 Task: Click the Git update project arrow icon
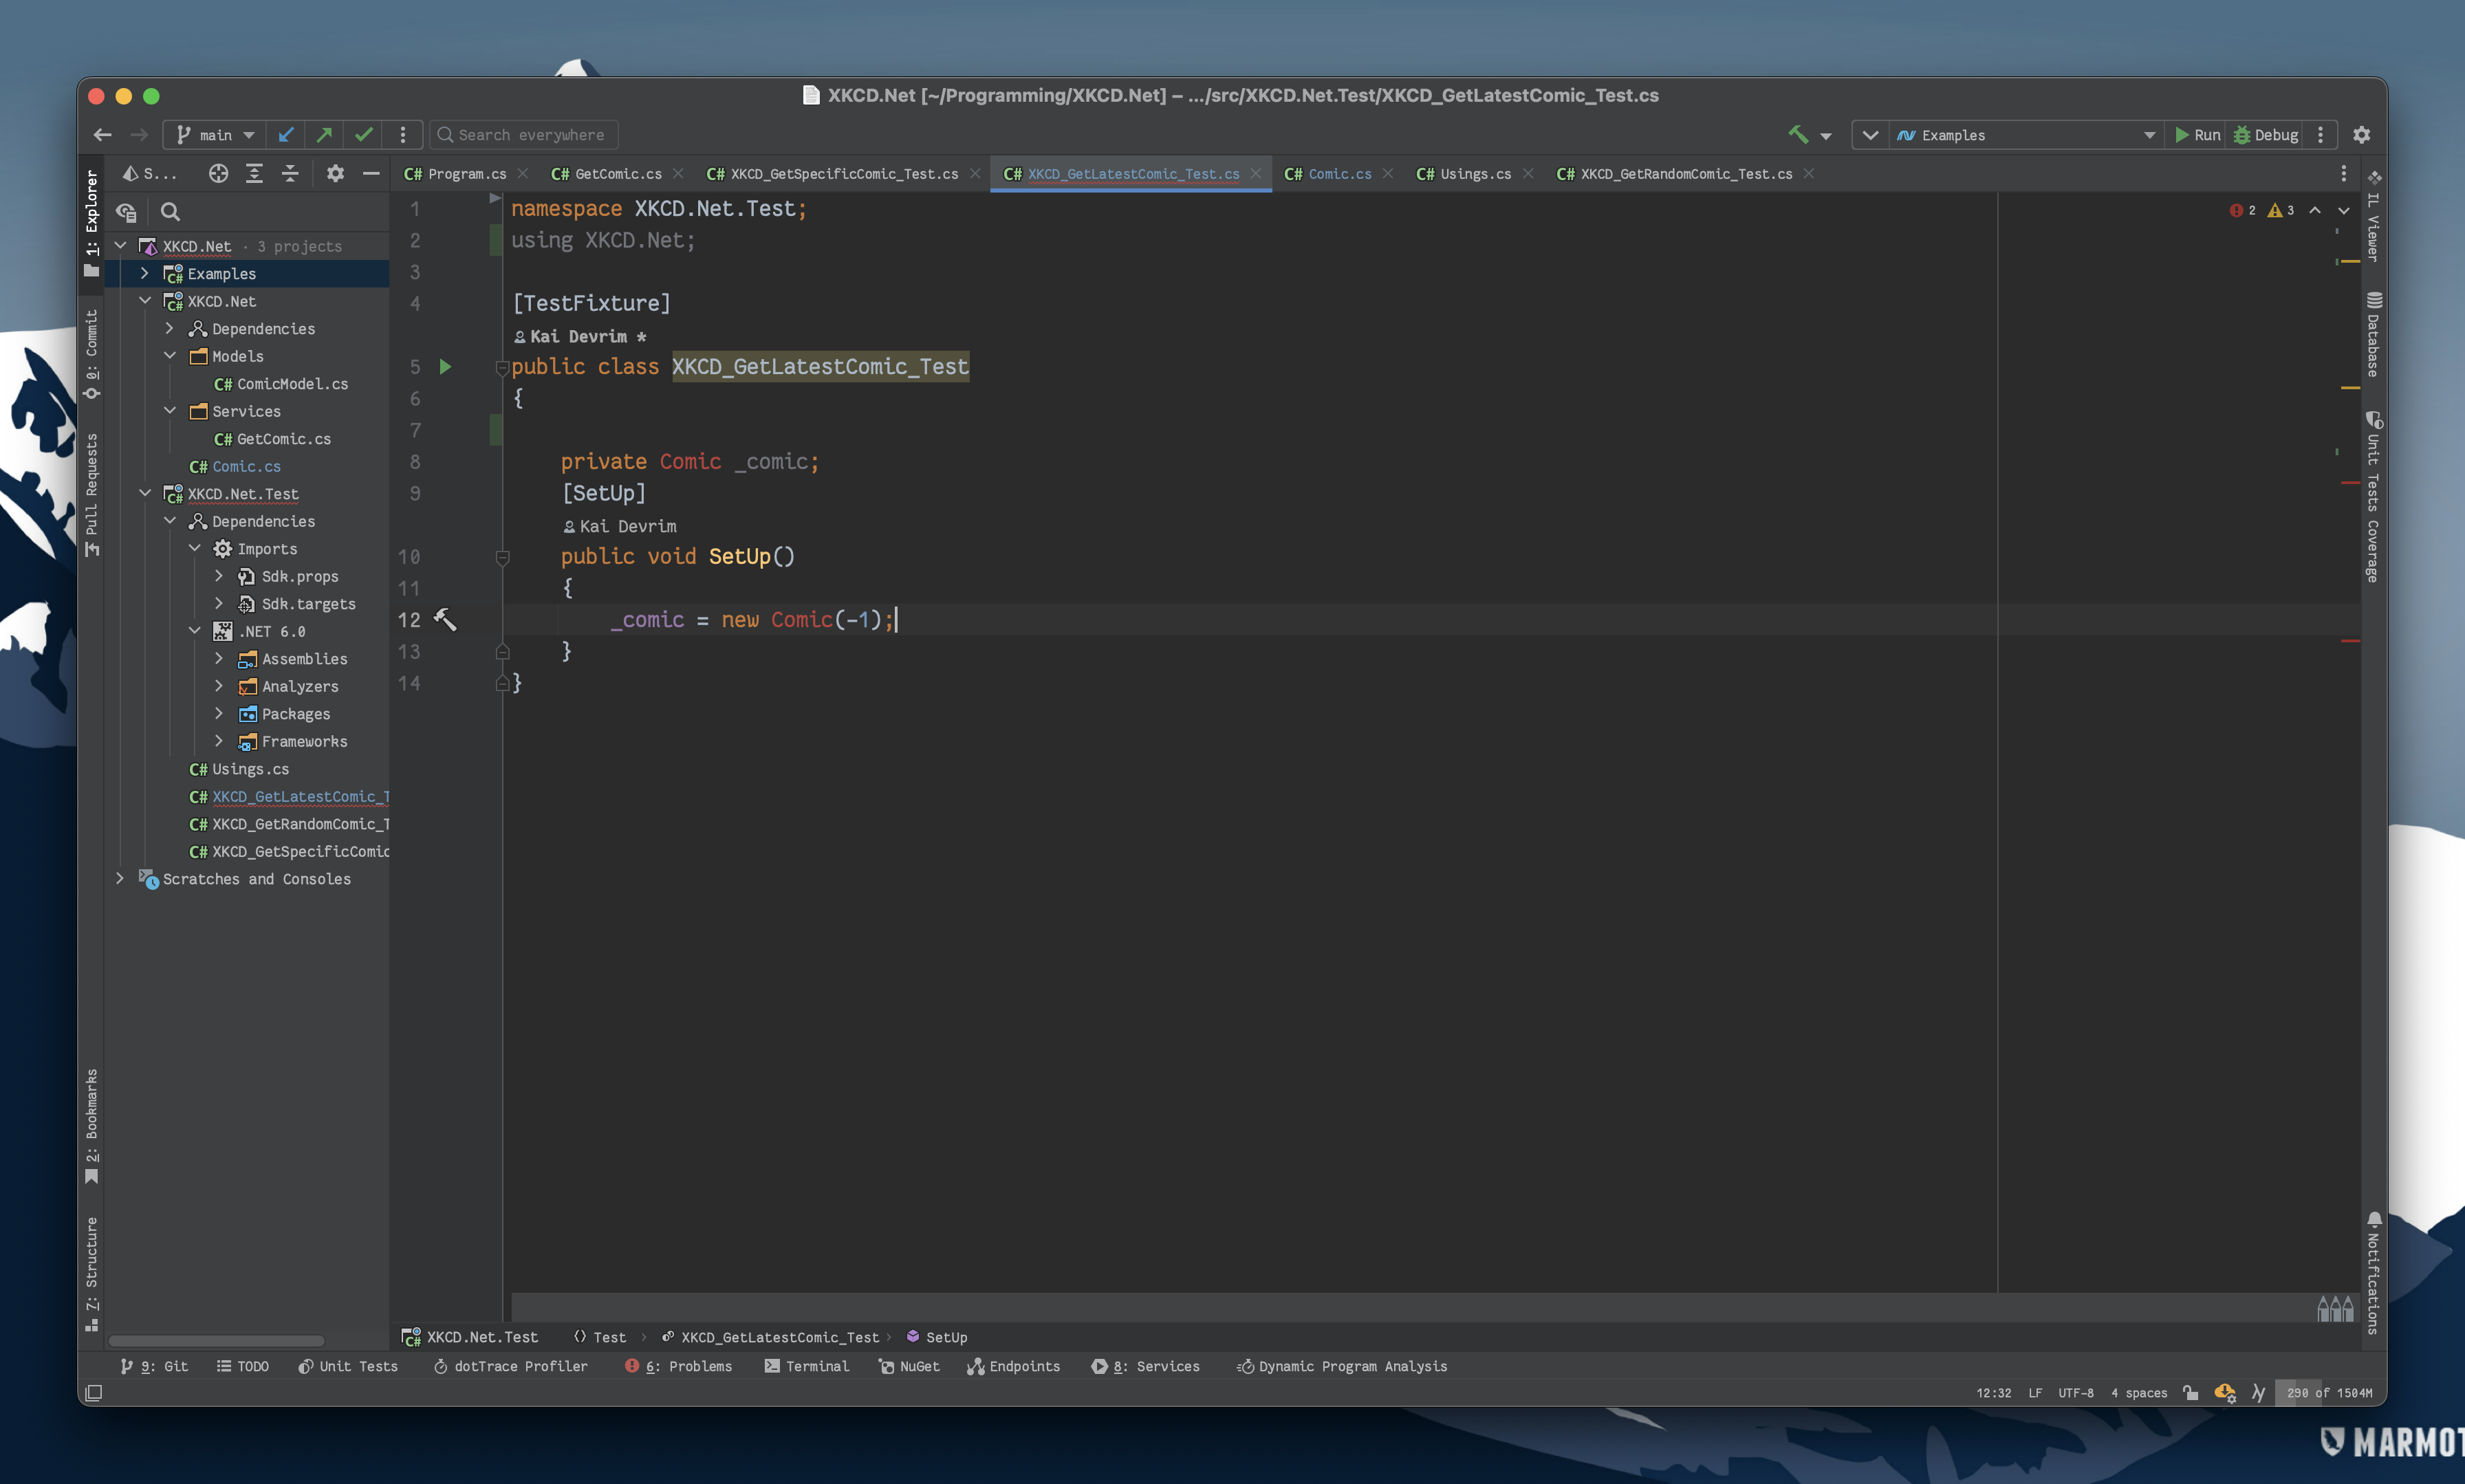click(x=286, y=134)
